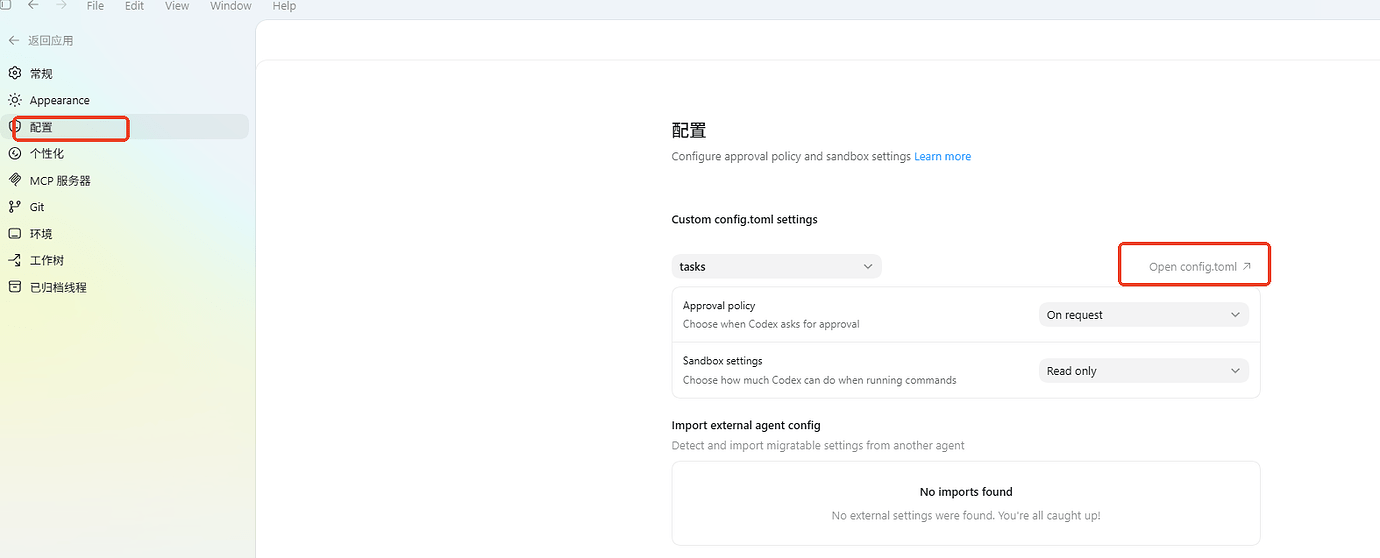
Task: Click the 常规 gear icon in sidebar
Action: 15,73
